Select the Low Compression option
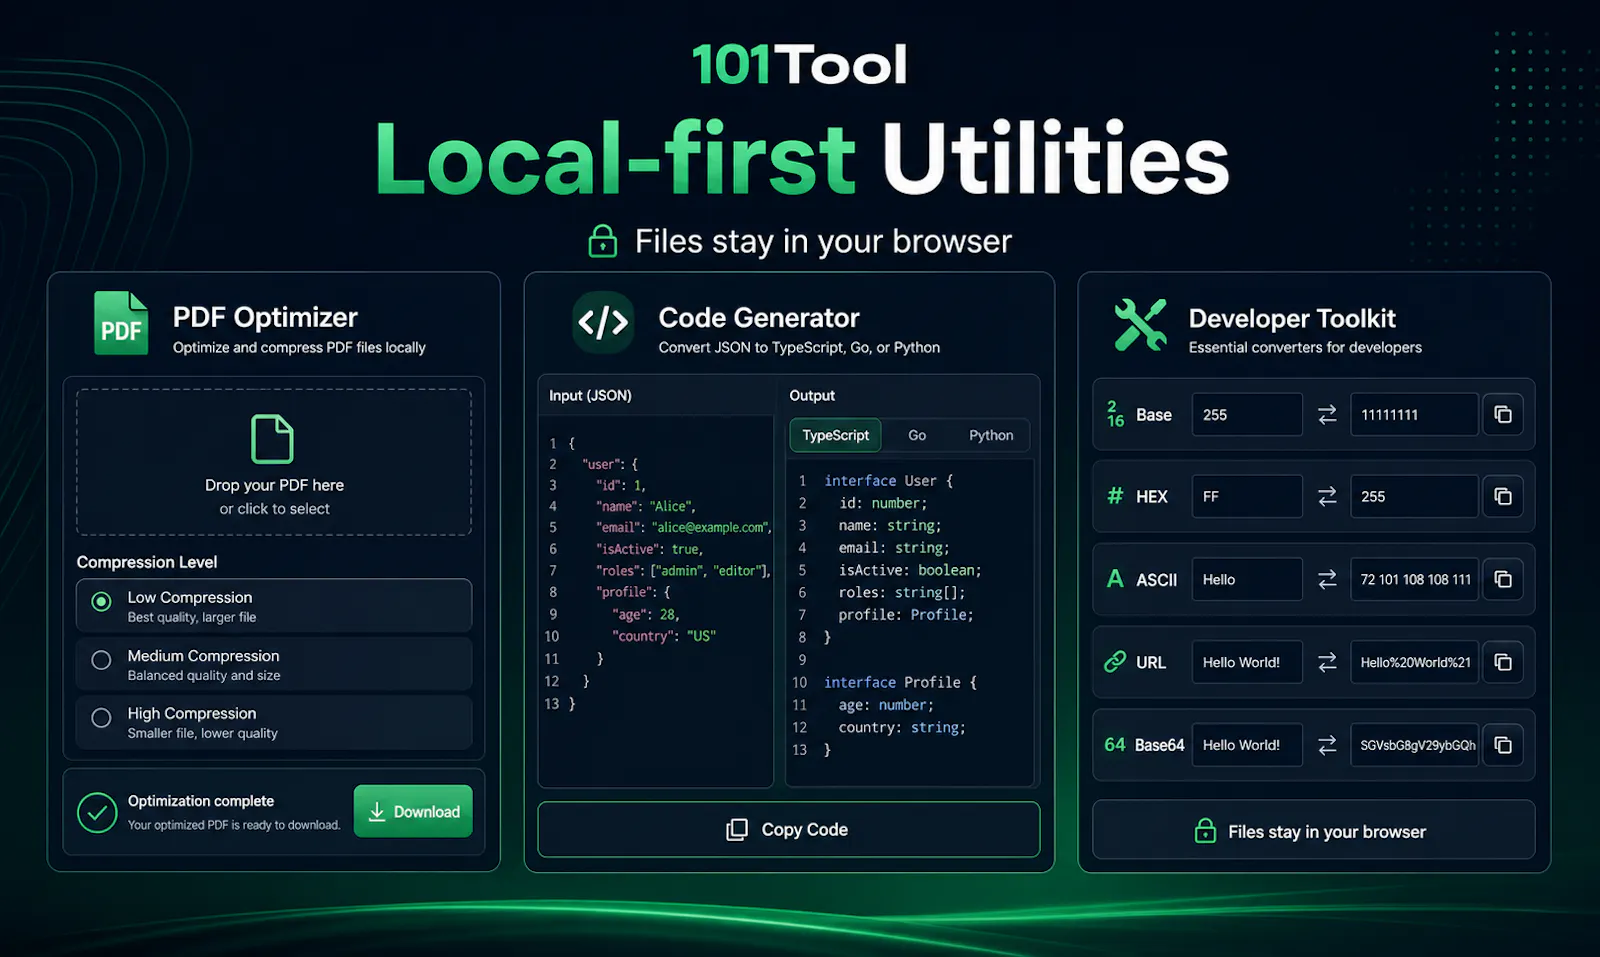 (274, 606)
